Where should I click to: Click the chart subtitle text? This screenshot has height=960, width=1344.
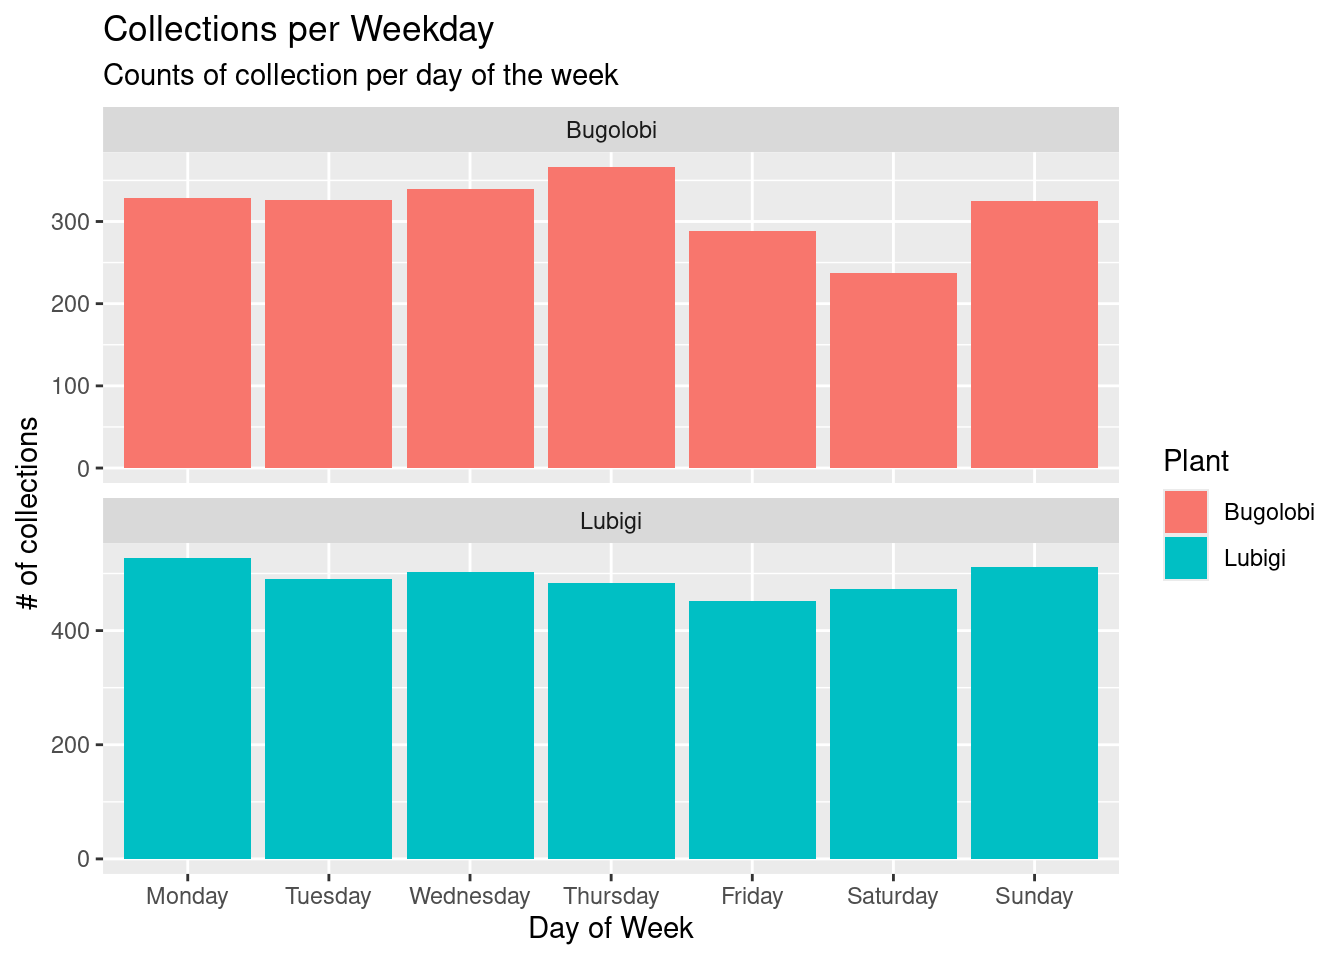point(360,76)
